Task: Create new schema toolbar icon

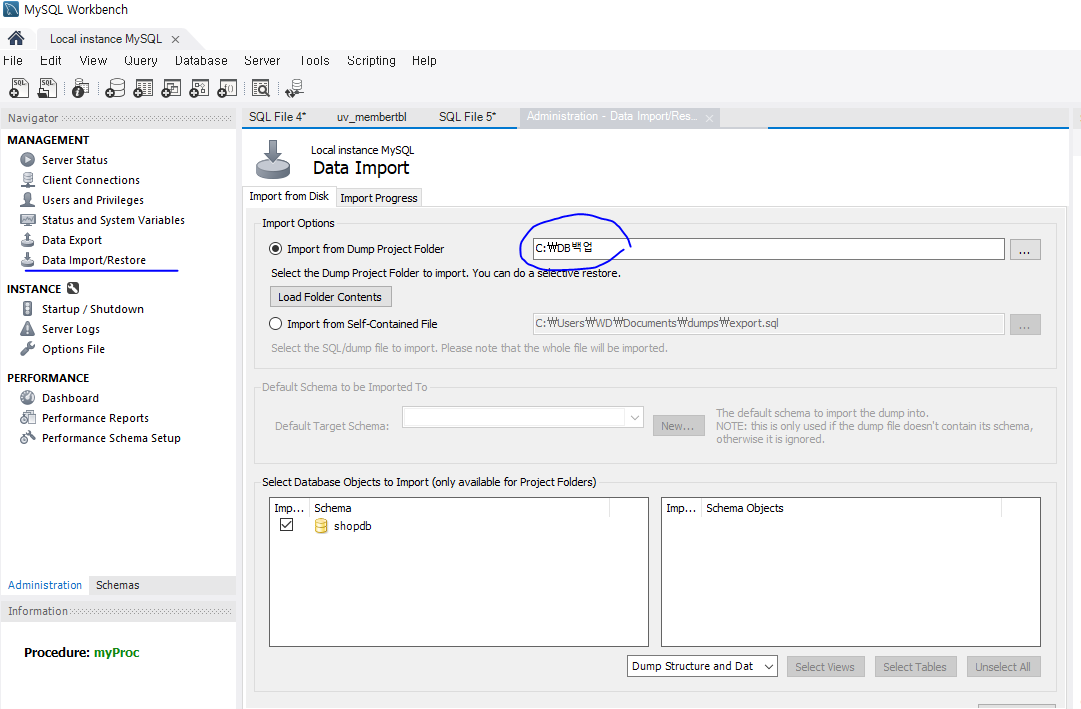Action: (115, 88)
